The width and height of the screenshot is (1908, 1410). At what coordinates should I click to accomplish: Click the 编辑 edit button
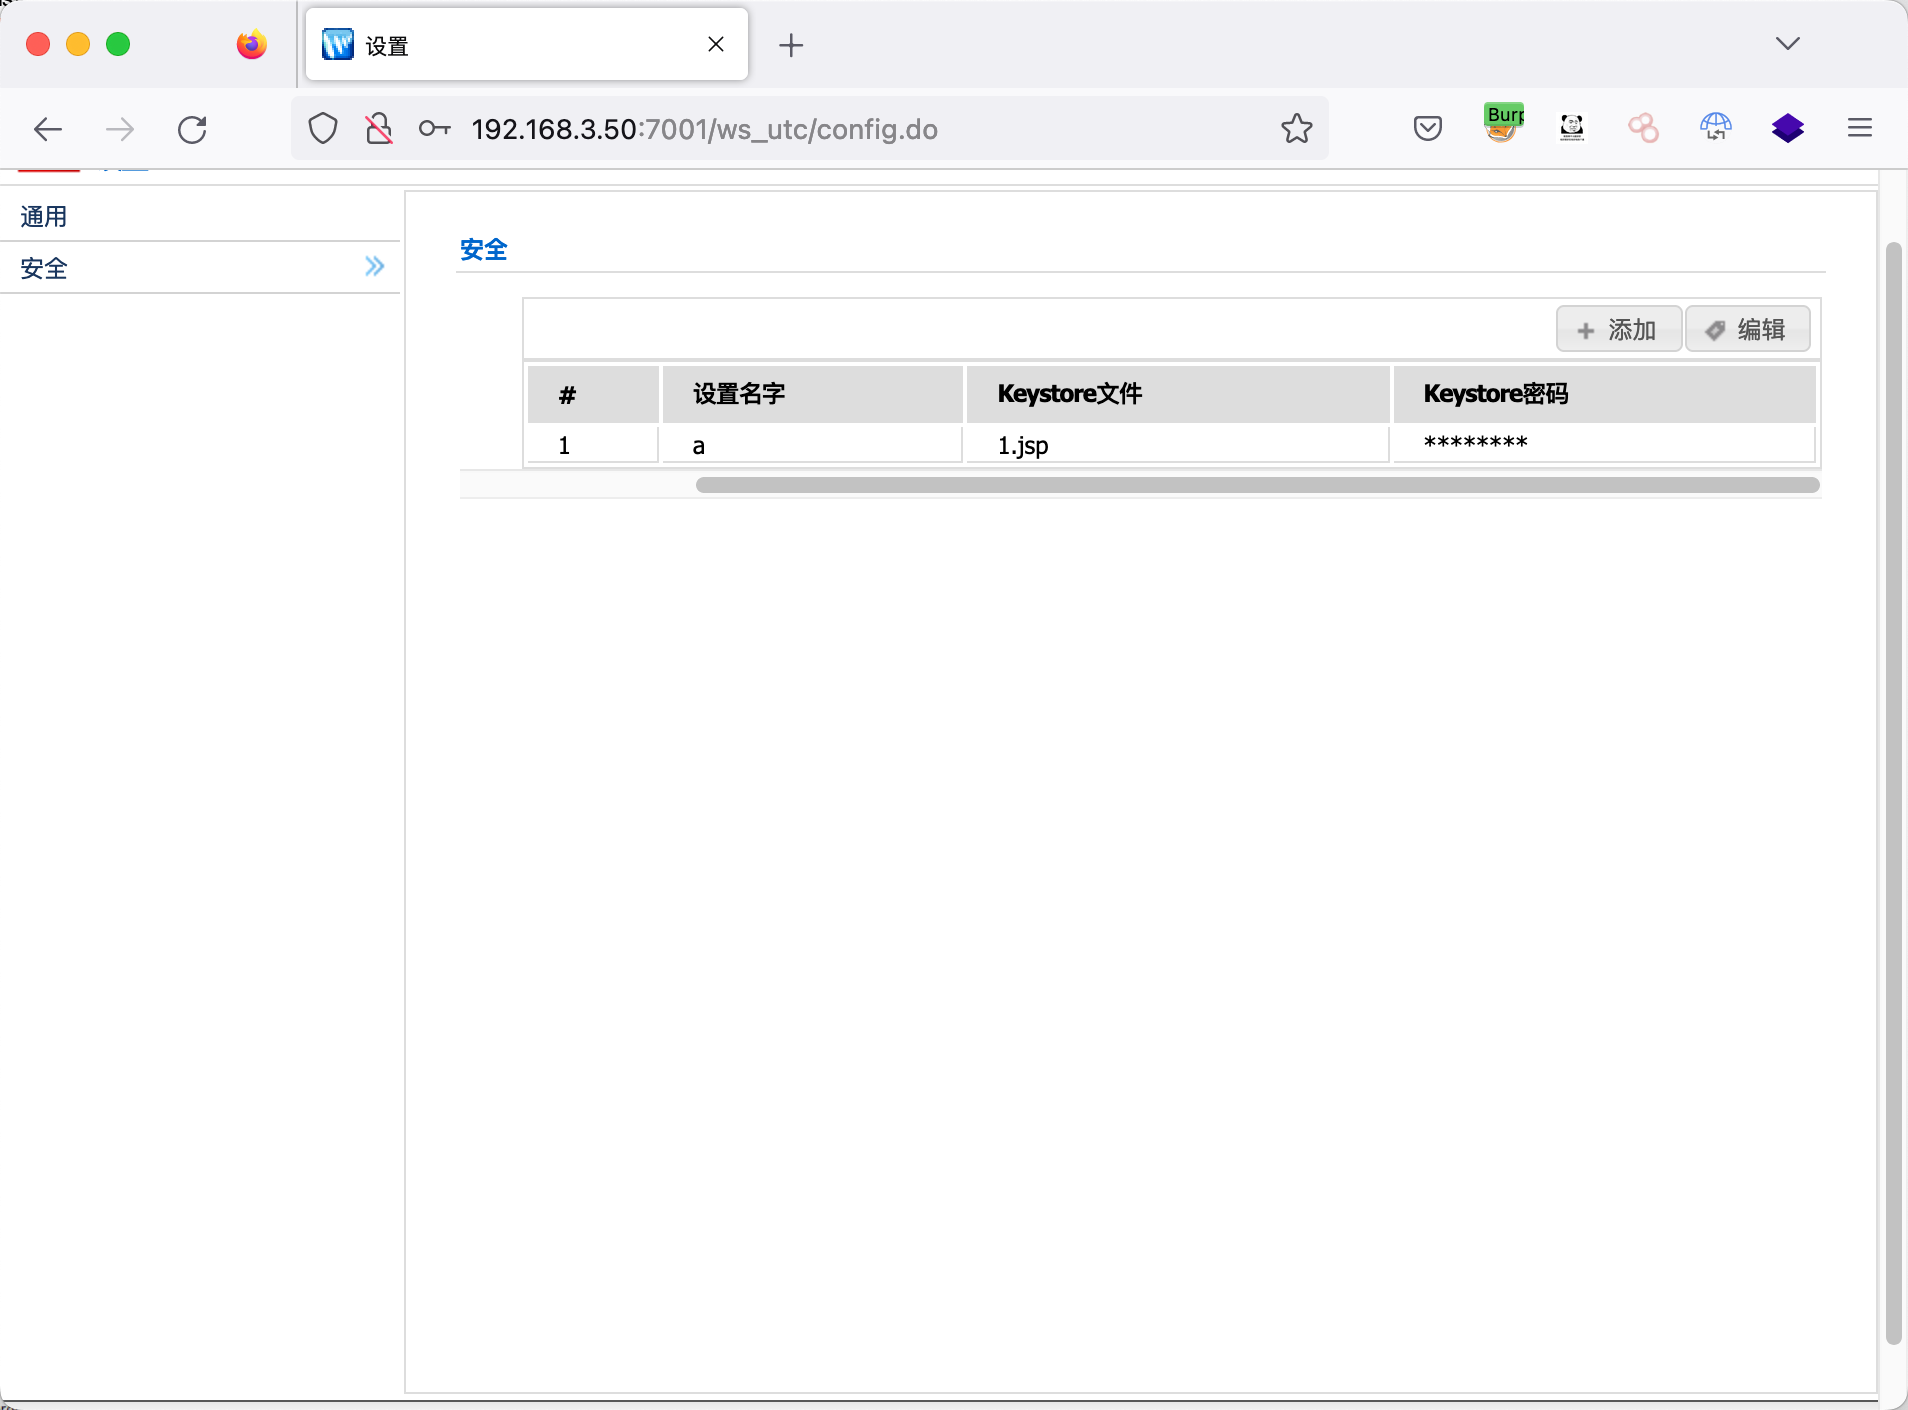coord(1747,330)
